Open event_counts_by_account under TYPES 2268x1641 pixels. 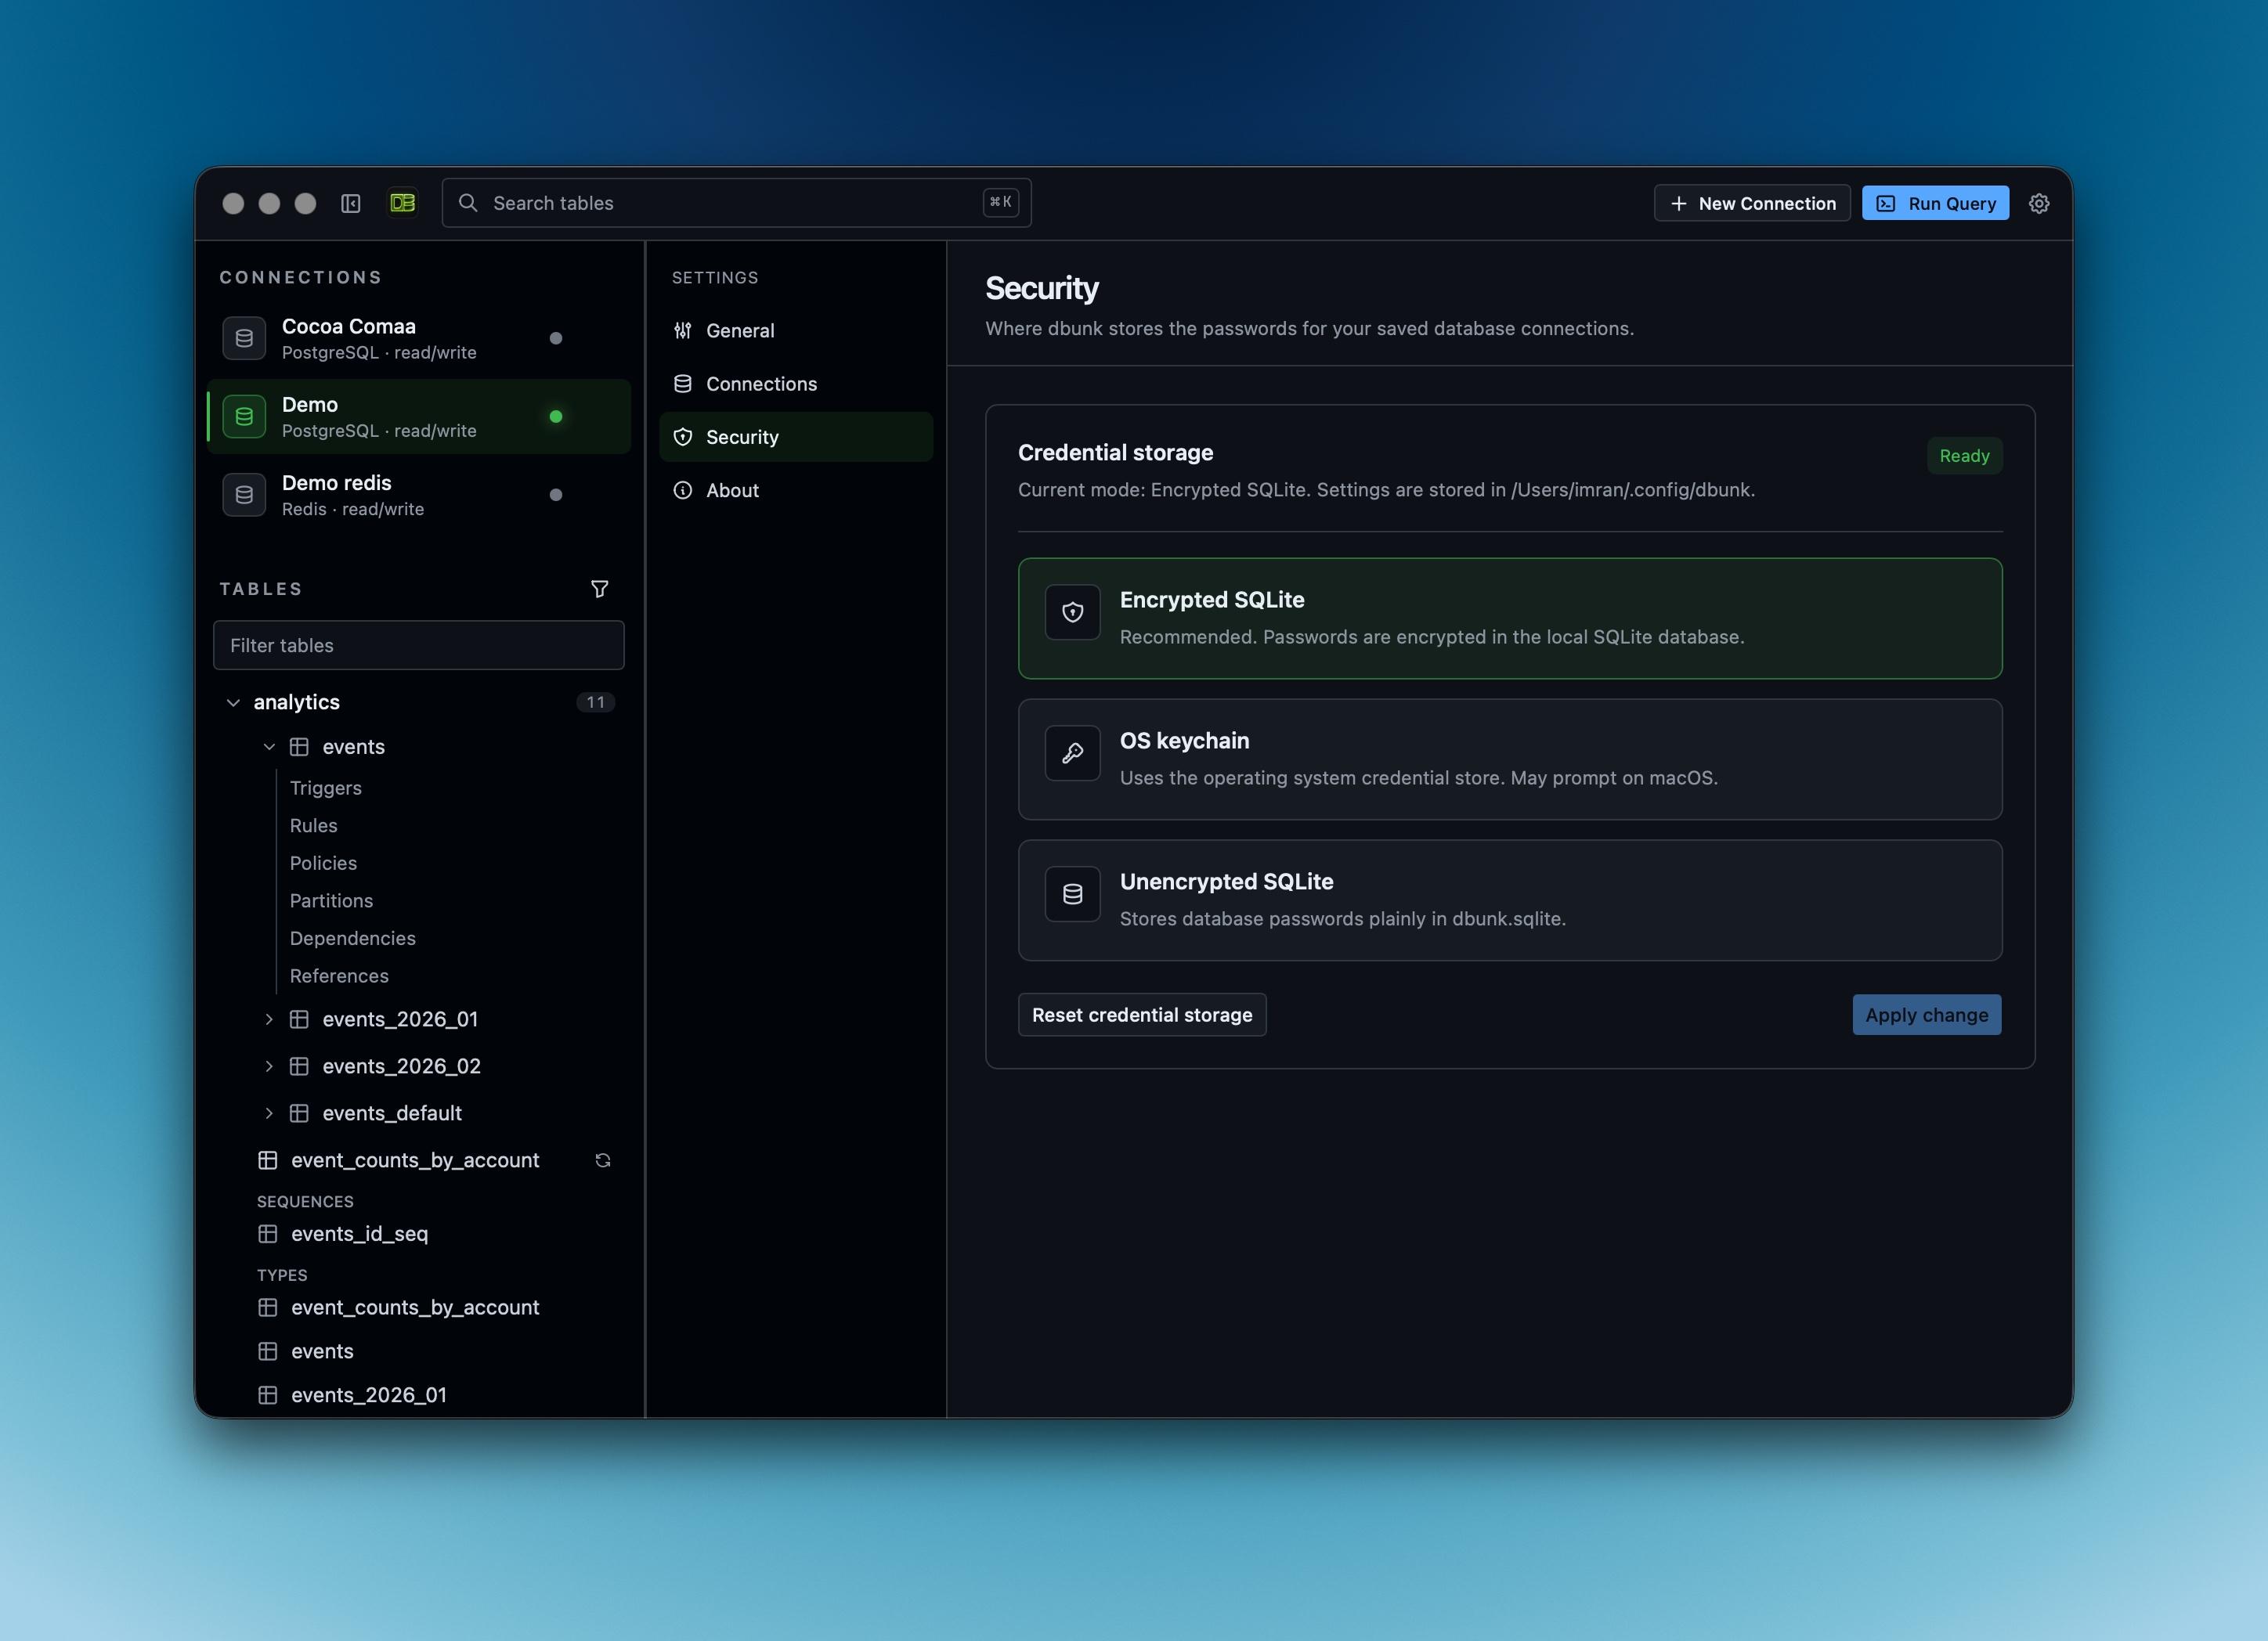(415, 1307)
